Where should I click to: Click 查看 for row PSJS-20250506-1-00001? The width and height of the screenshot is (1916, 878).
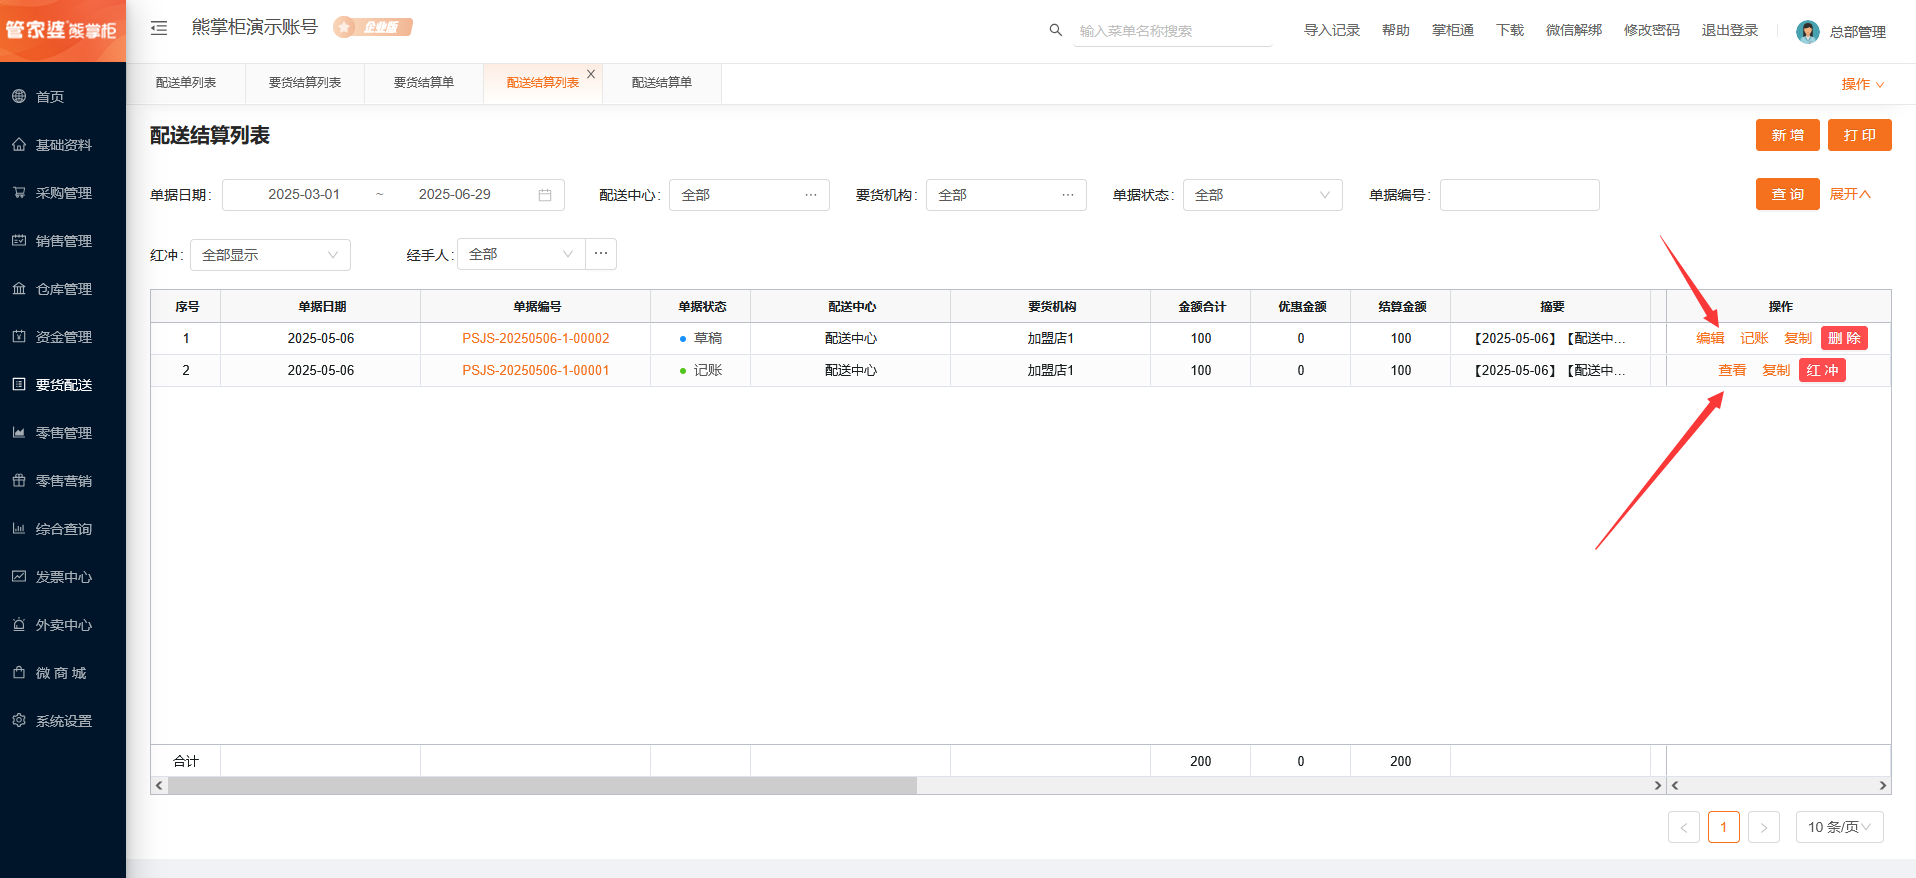click(x=1732, y=370)
